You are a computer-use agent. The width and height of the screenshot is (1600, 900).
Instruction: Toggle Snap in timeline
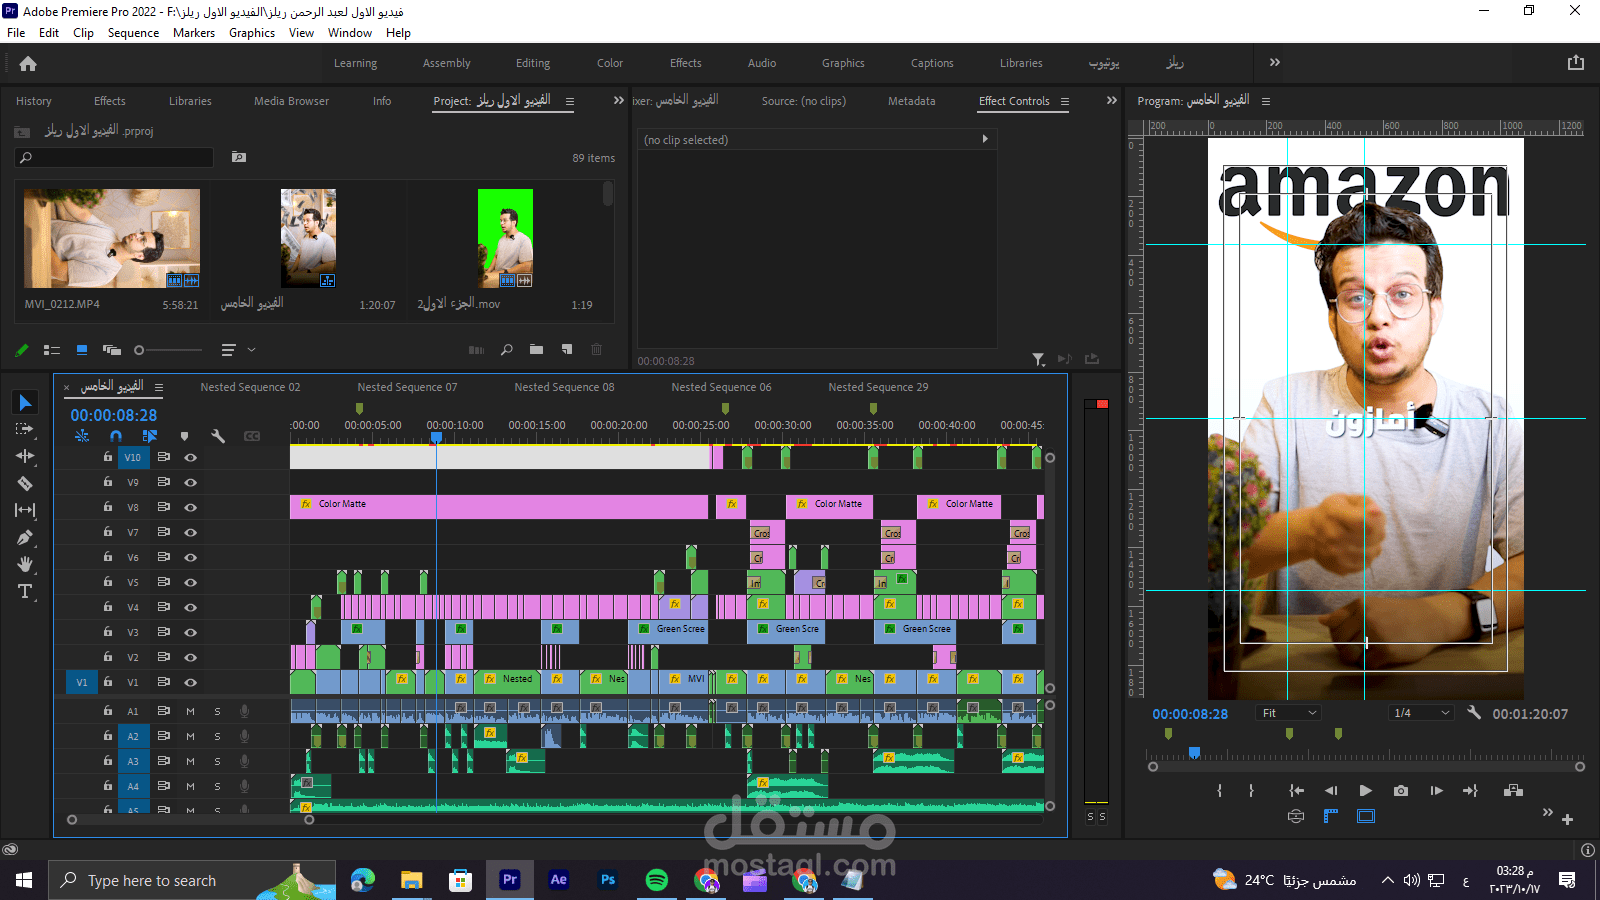[x=116, y=436]
